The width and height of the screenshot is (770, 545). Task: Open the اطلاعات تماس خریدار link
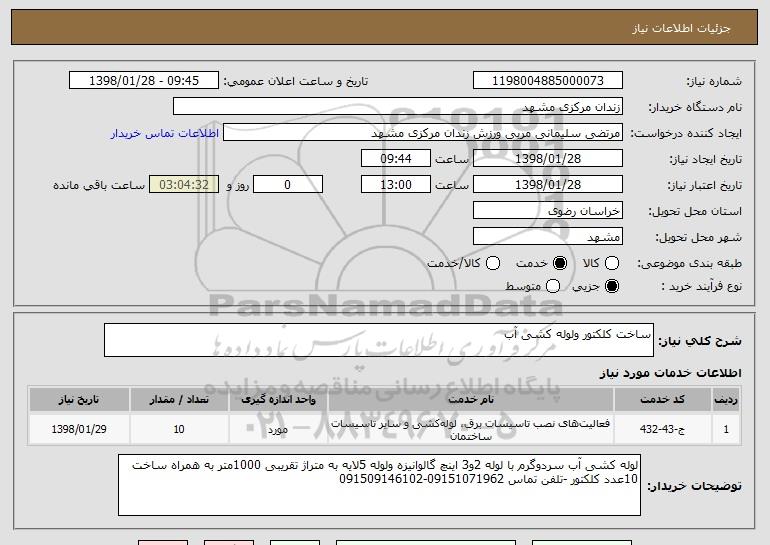165,133
